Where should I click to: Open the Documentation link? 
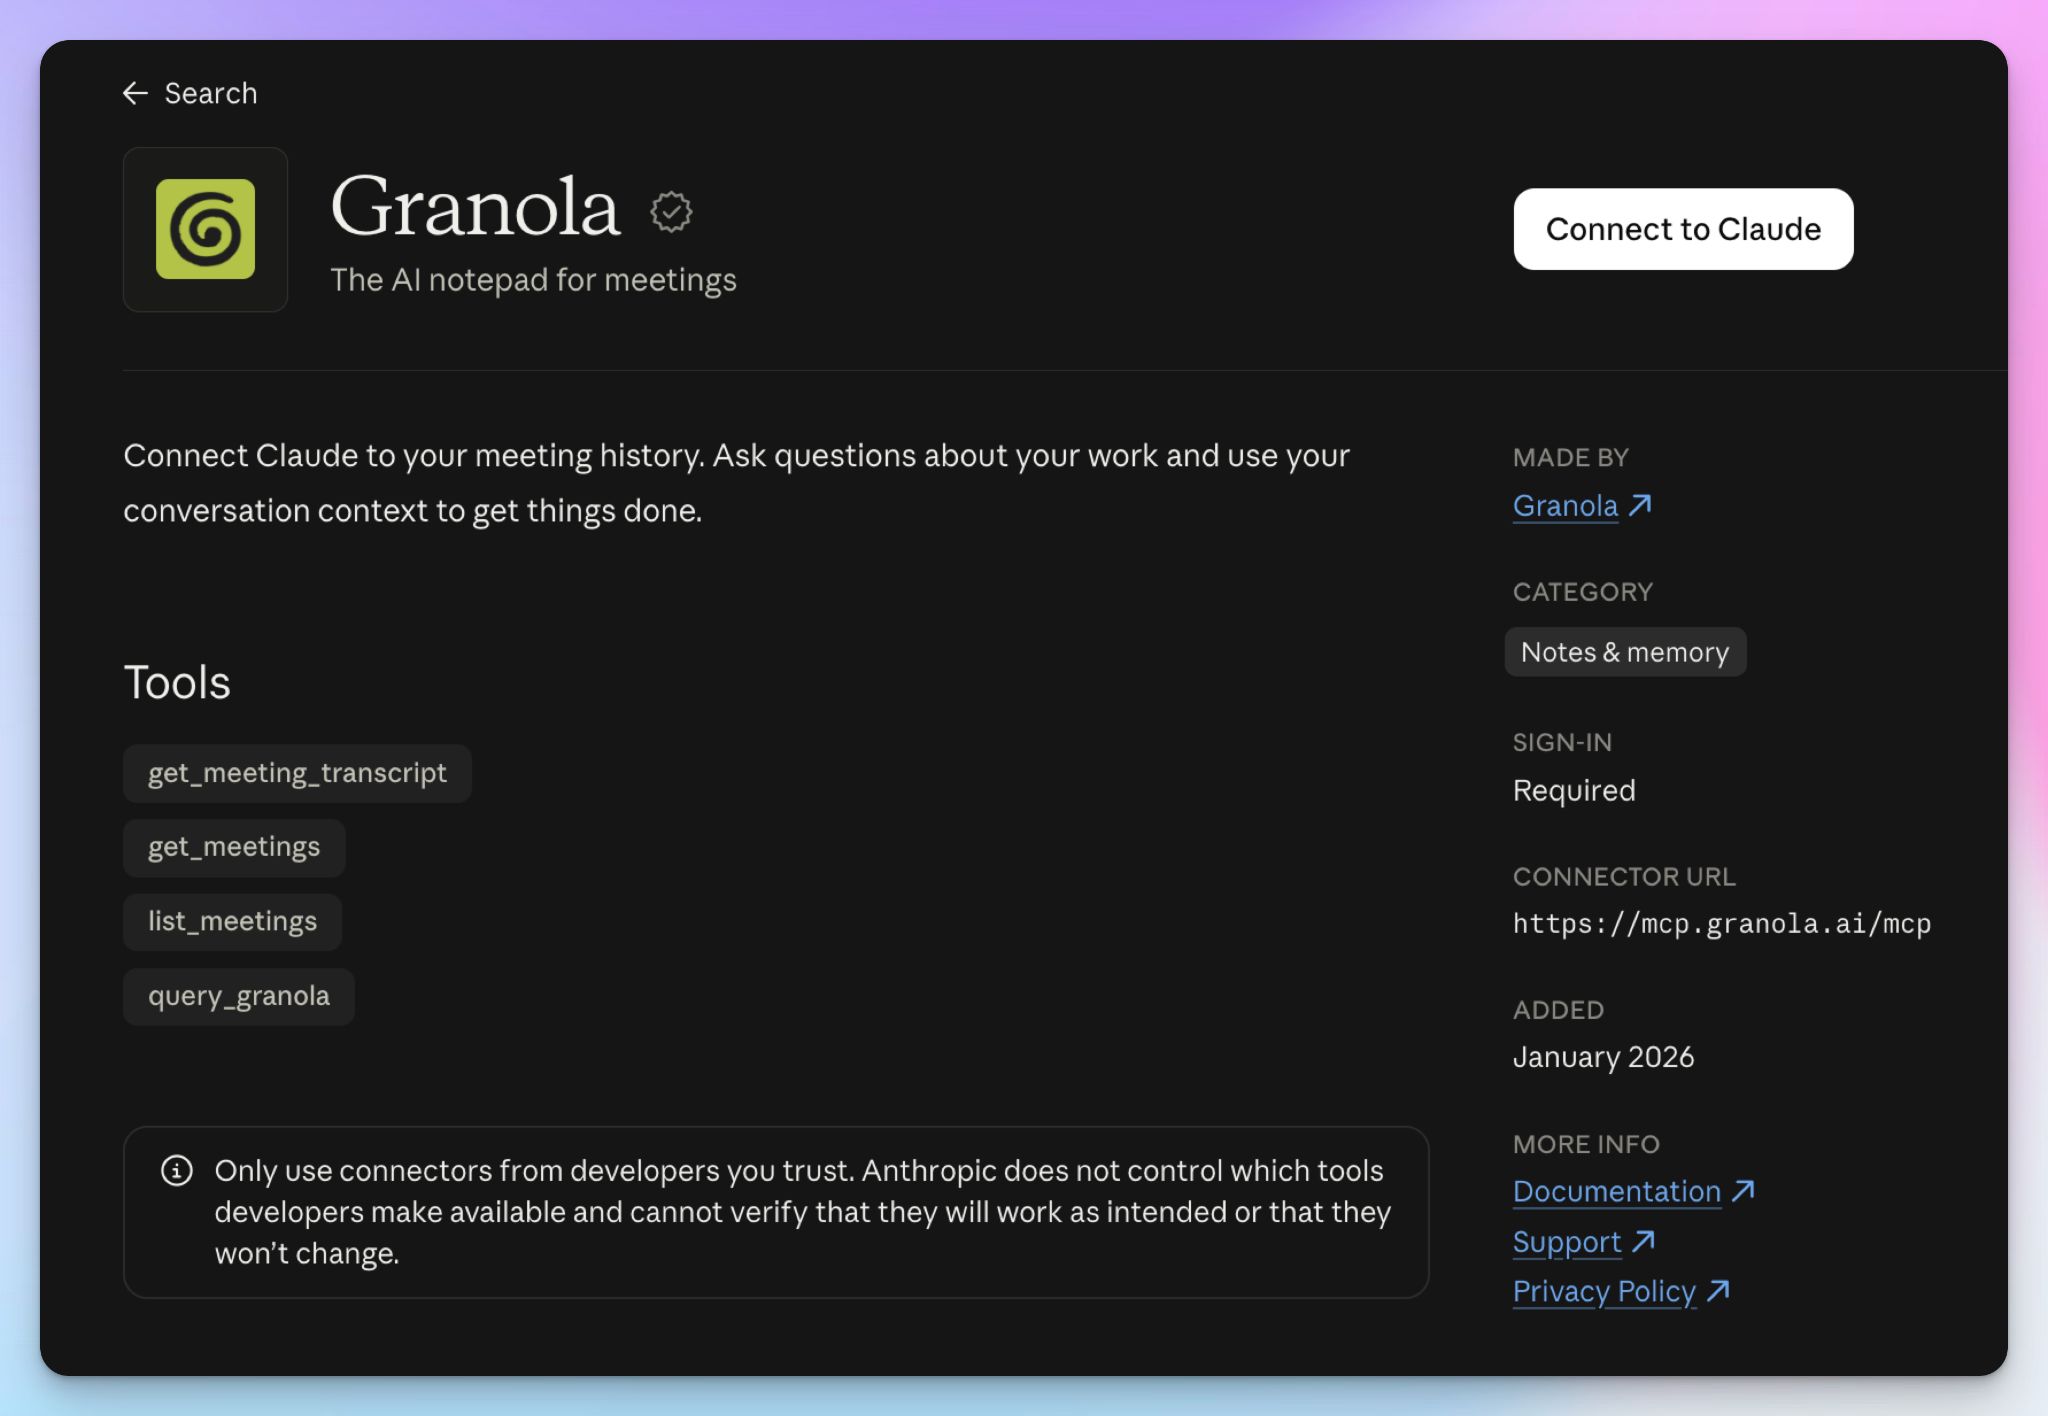[x=1617, y=1191]
